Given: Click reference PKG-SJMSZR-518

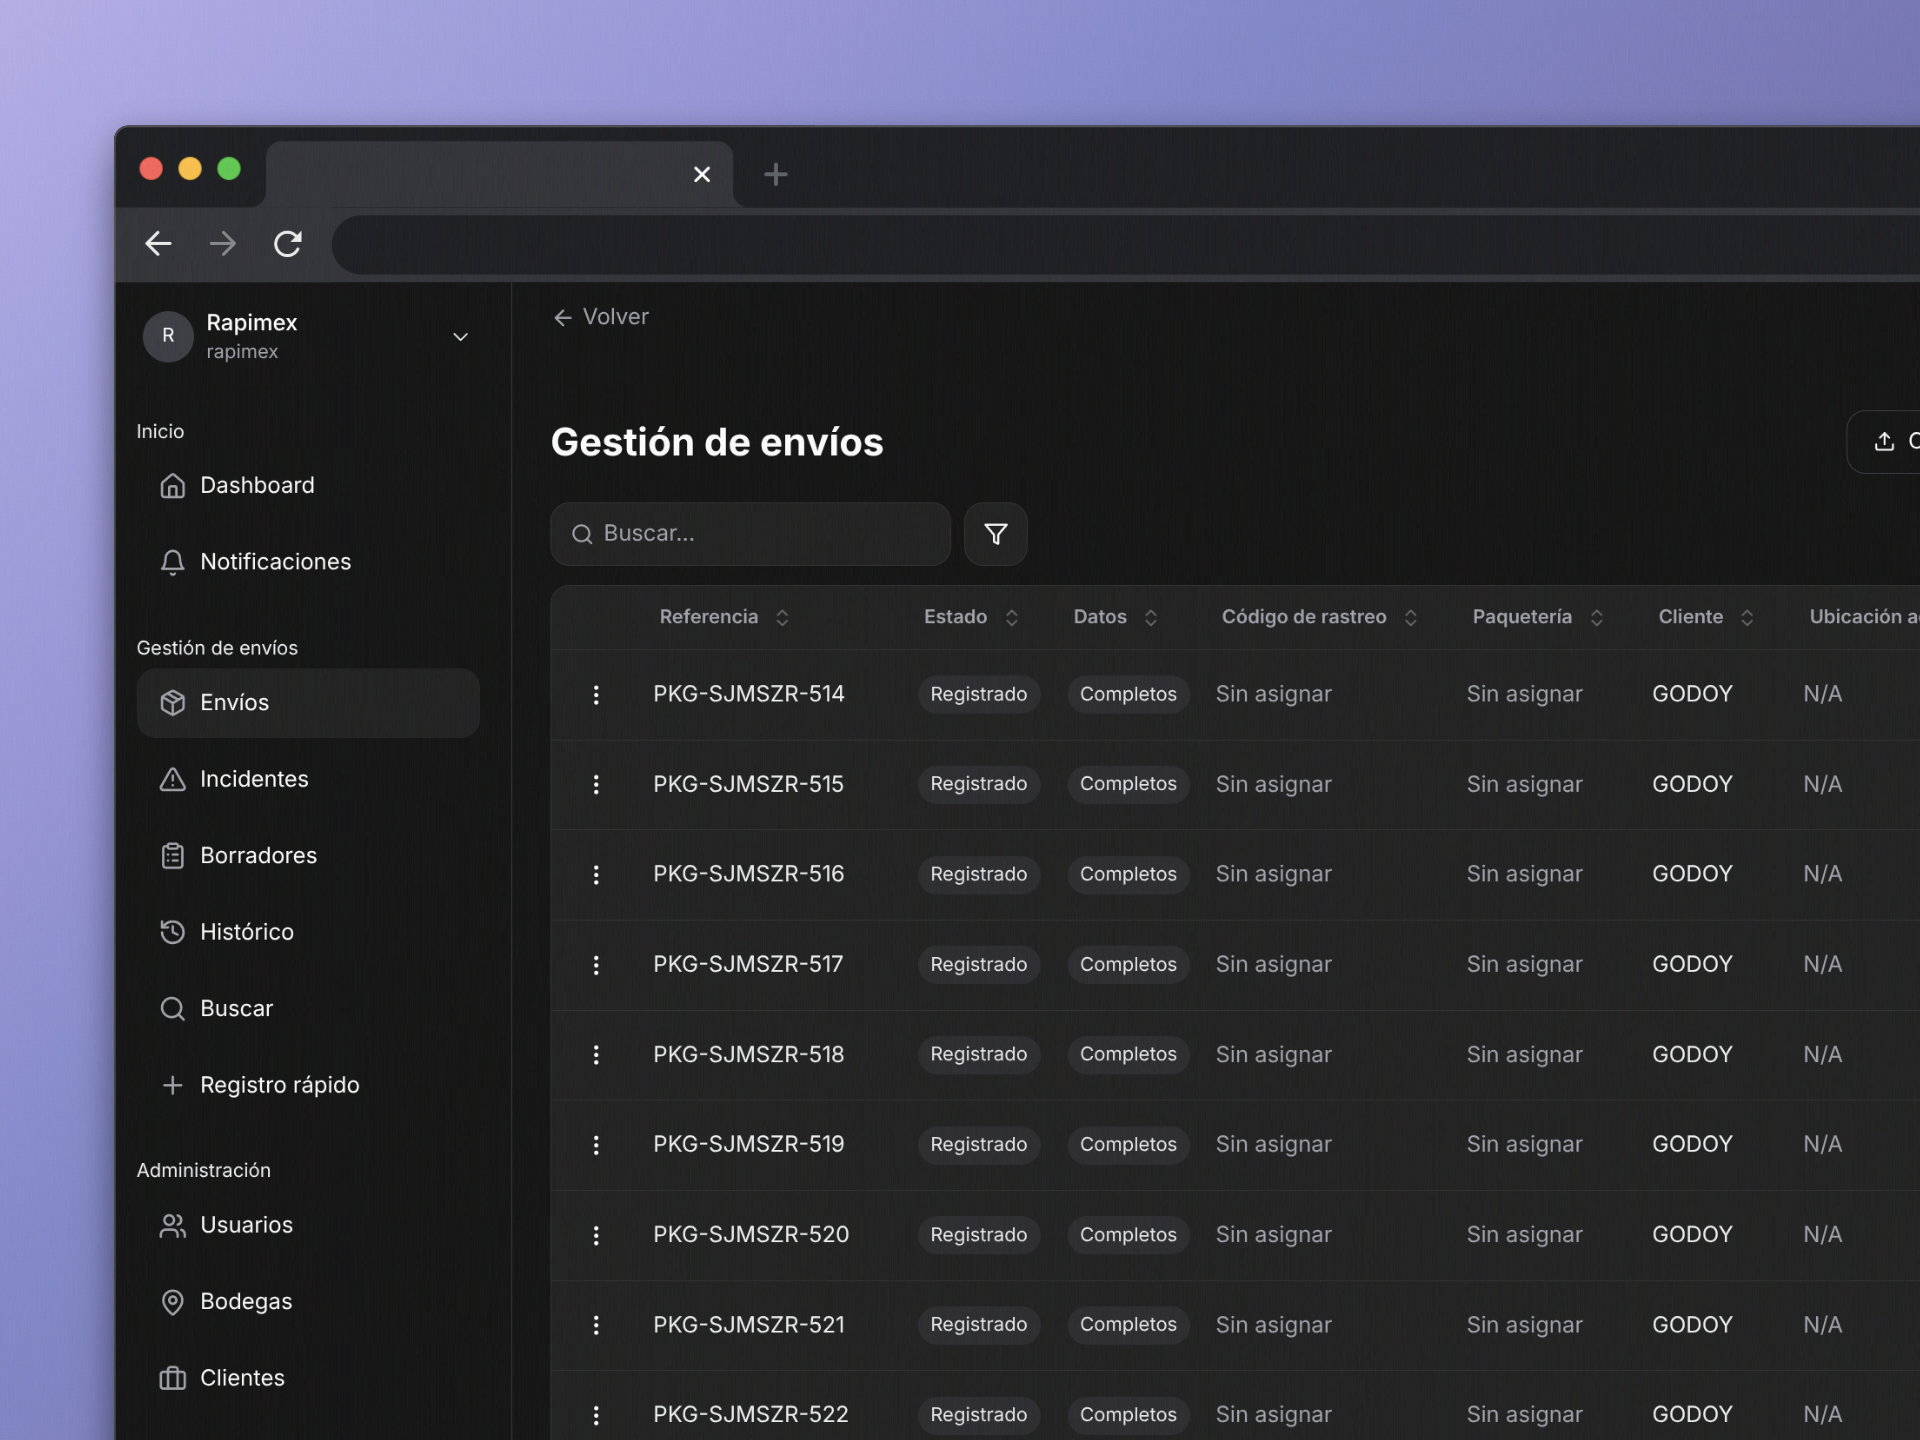Looking at the screenshot, I should pos(749,1054).
